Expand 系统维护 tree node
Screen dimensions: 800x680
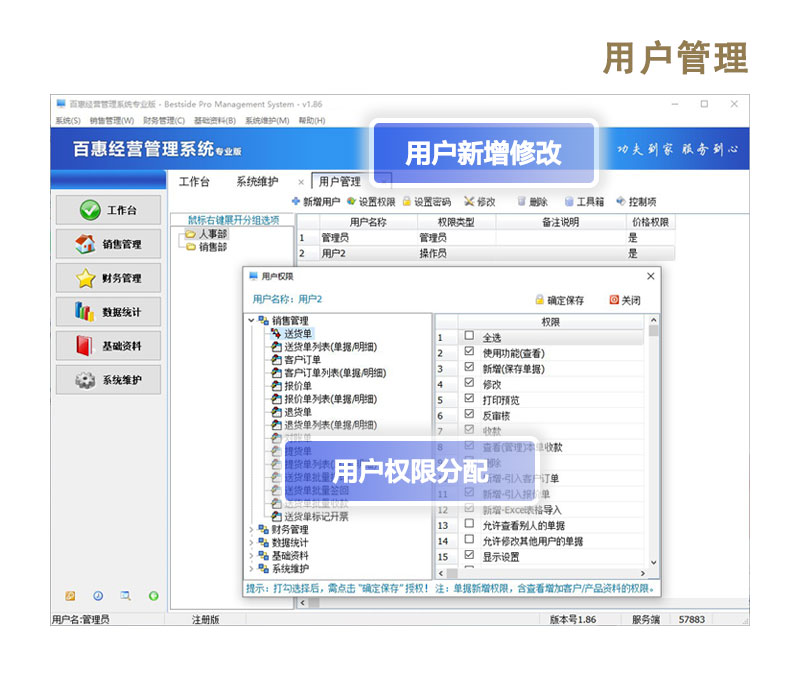click(251, 568)
